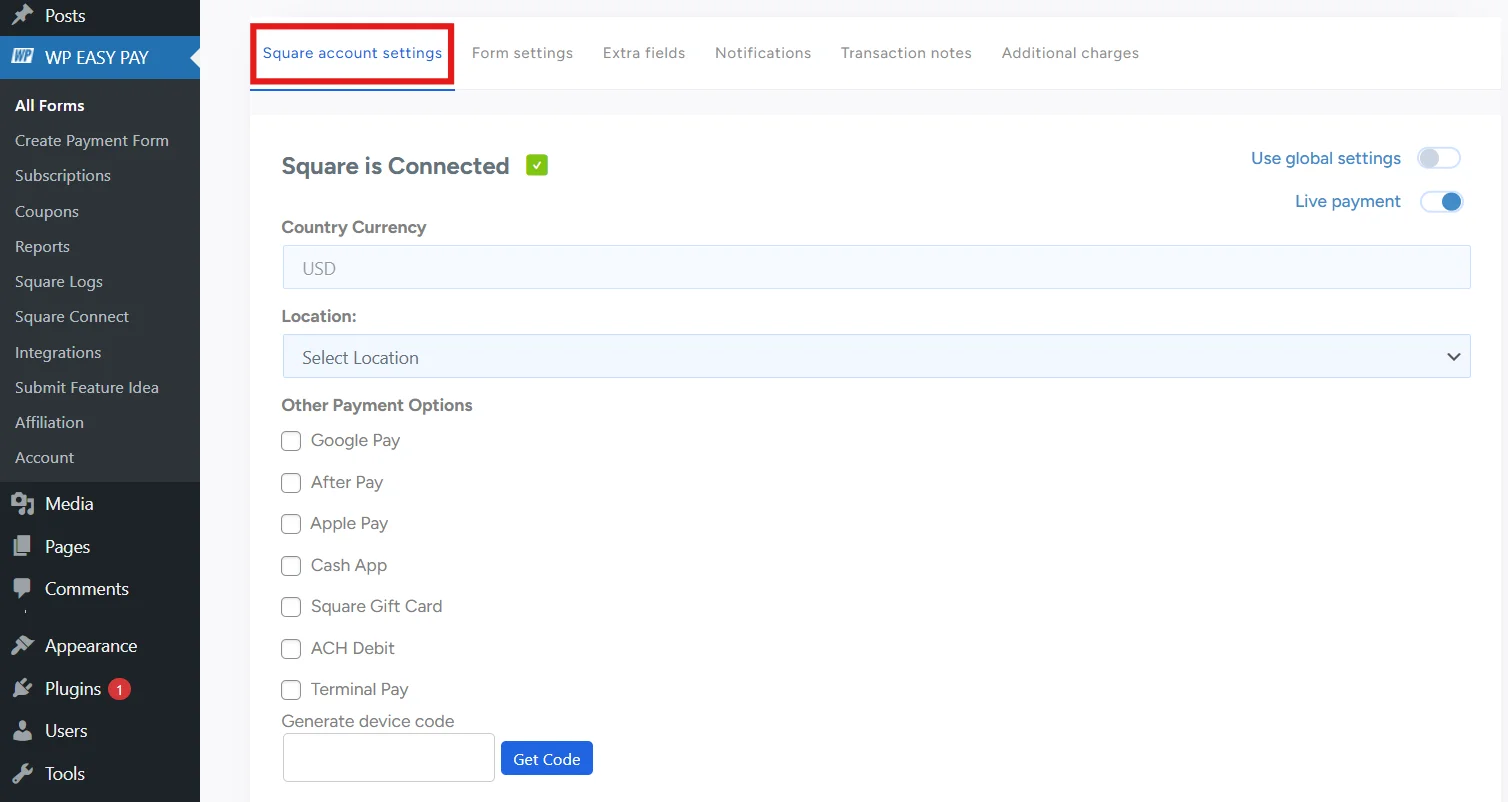
Task: Switch to Transaction notes tab
Action: [906, 53]
